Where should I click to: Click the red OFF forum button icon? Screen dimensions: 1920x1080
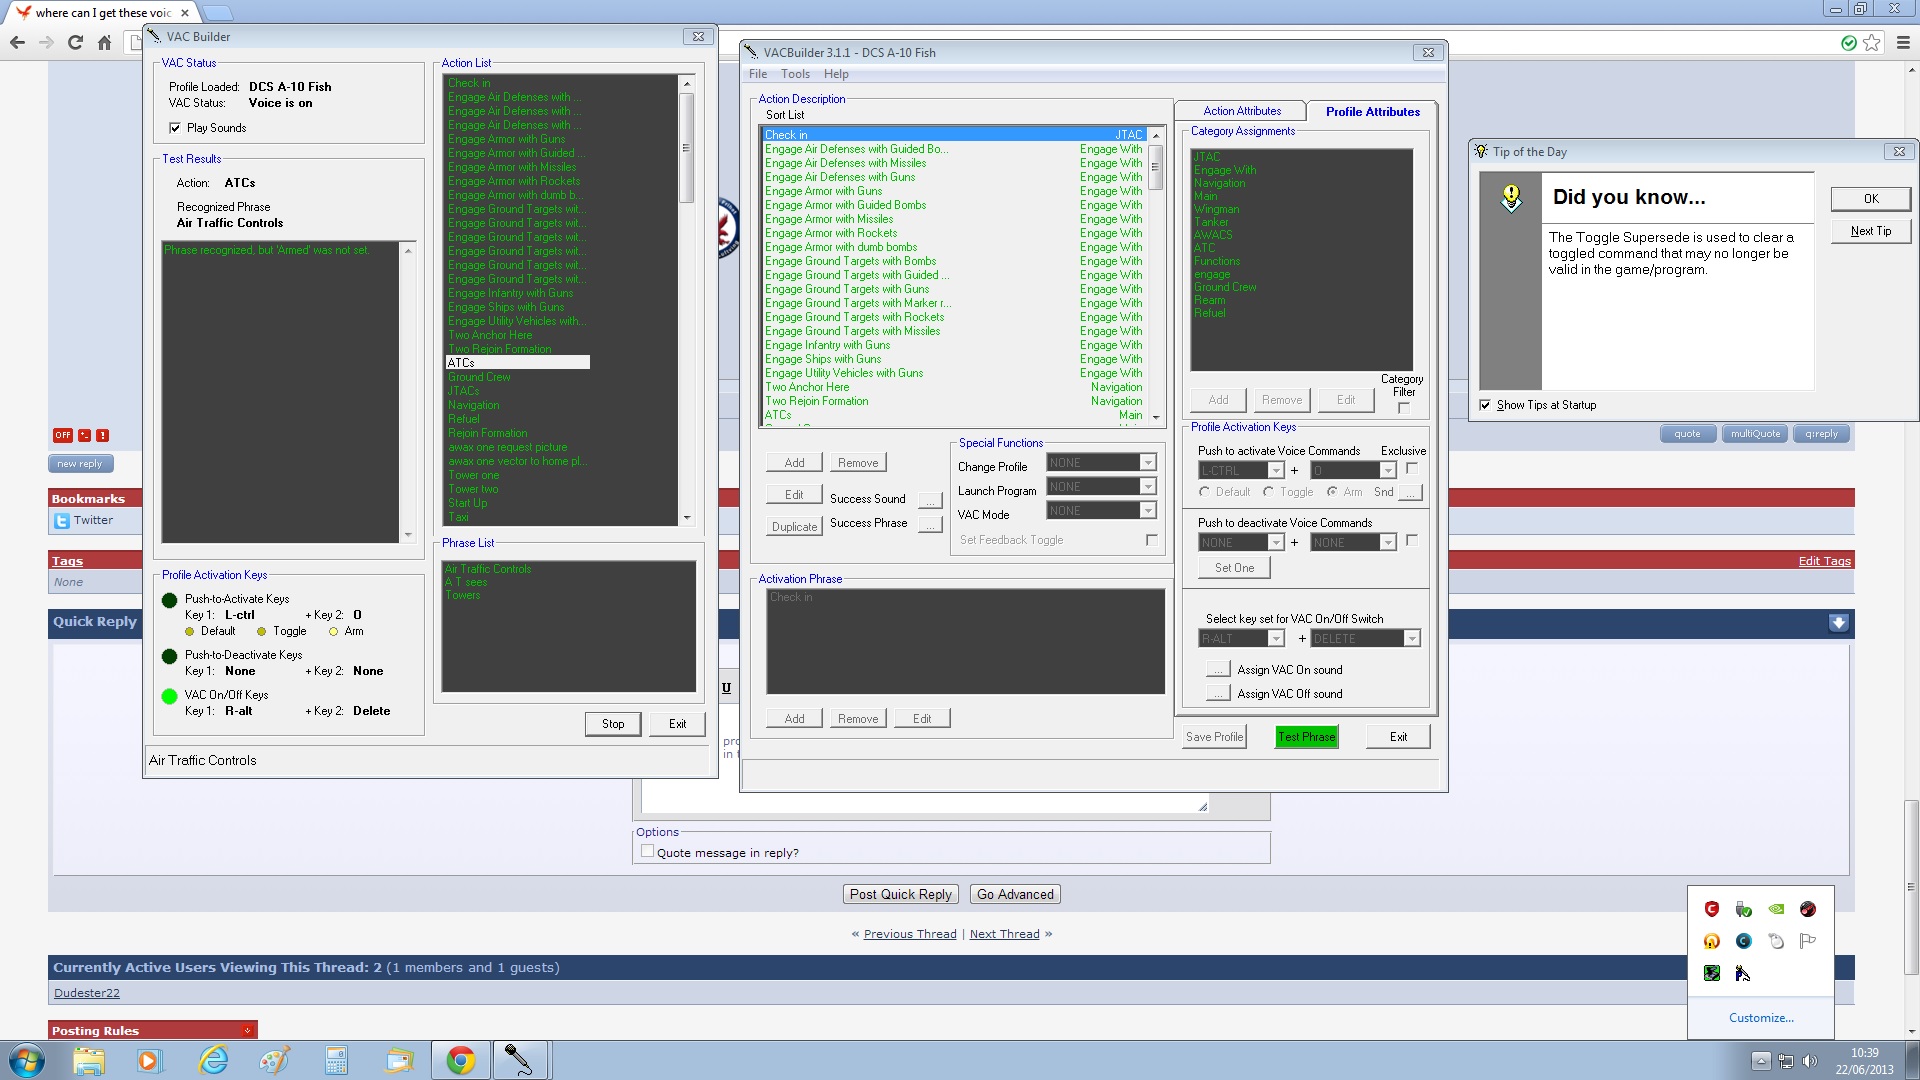(63, 435)
